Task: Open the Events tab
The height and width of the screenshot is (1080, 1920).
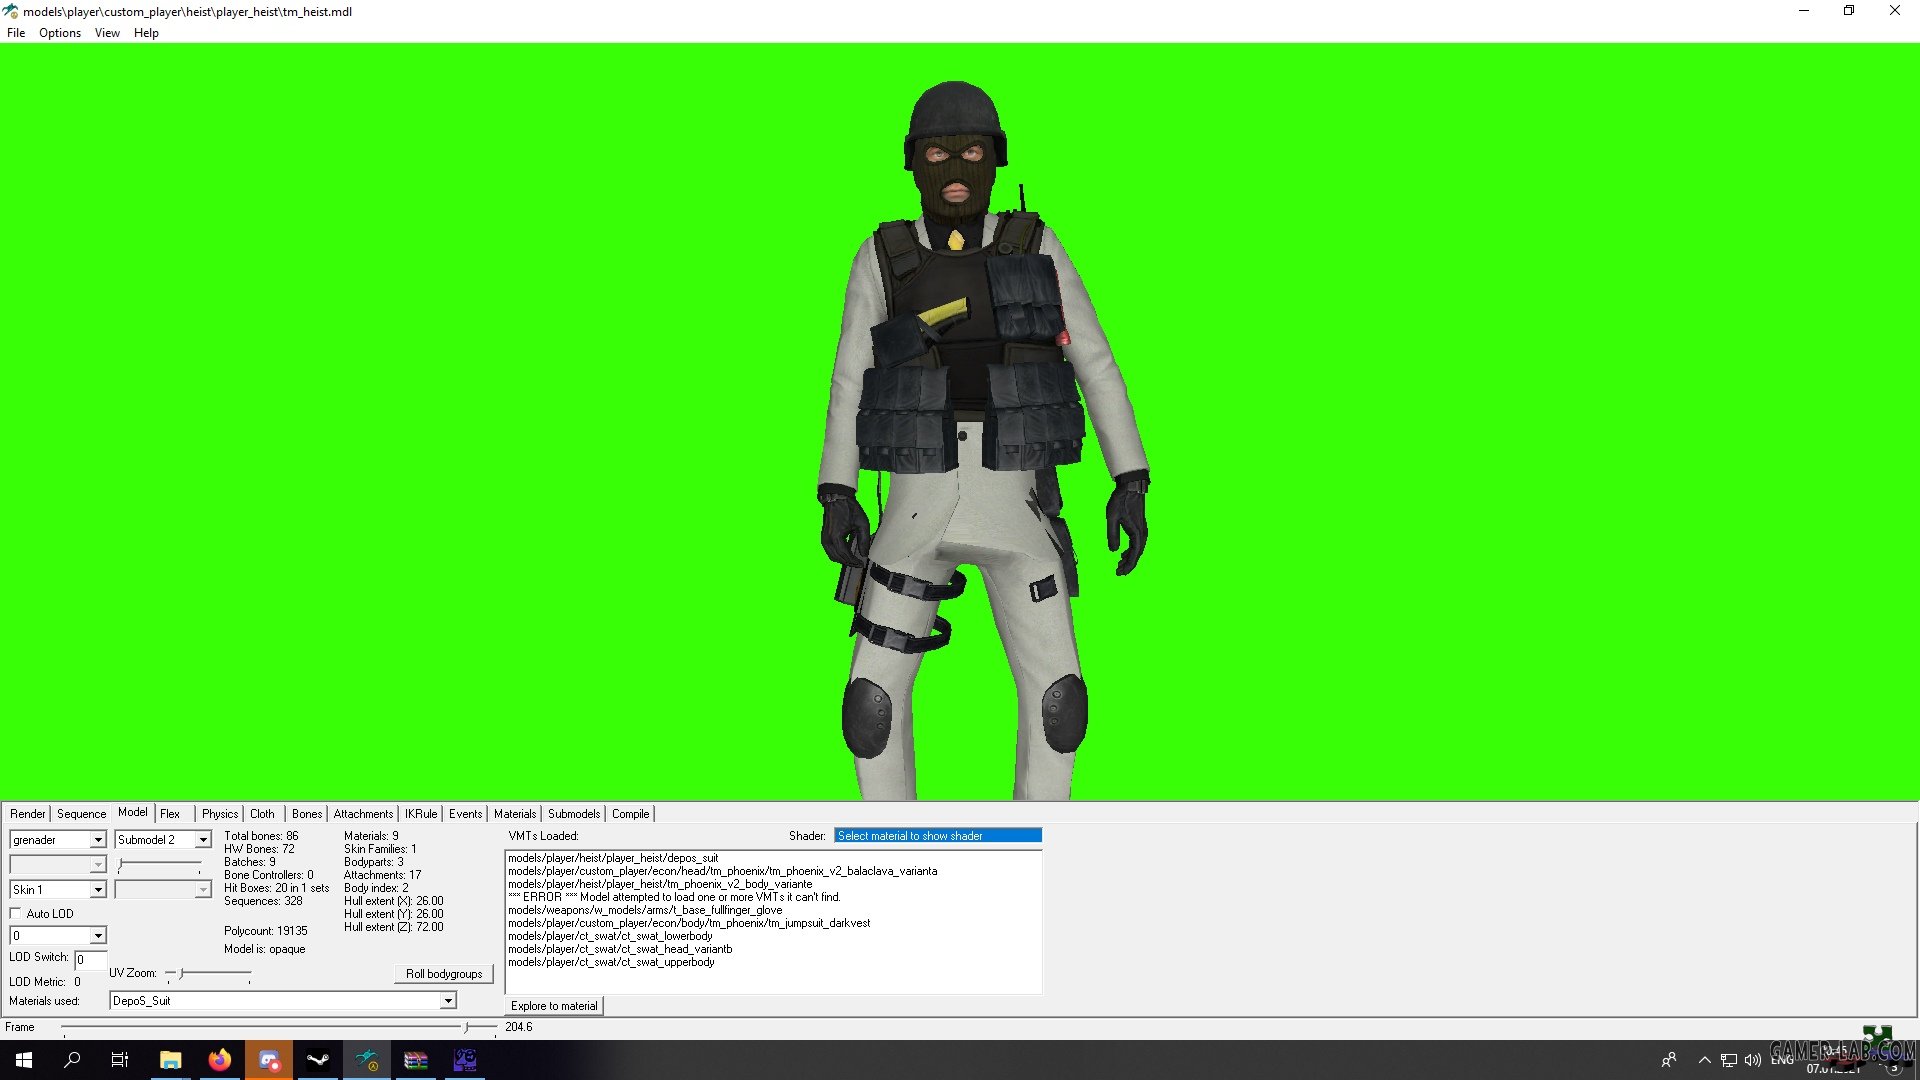Action: 465,814
